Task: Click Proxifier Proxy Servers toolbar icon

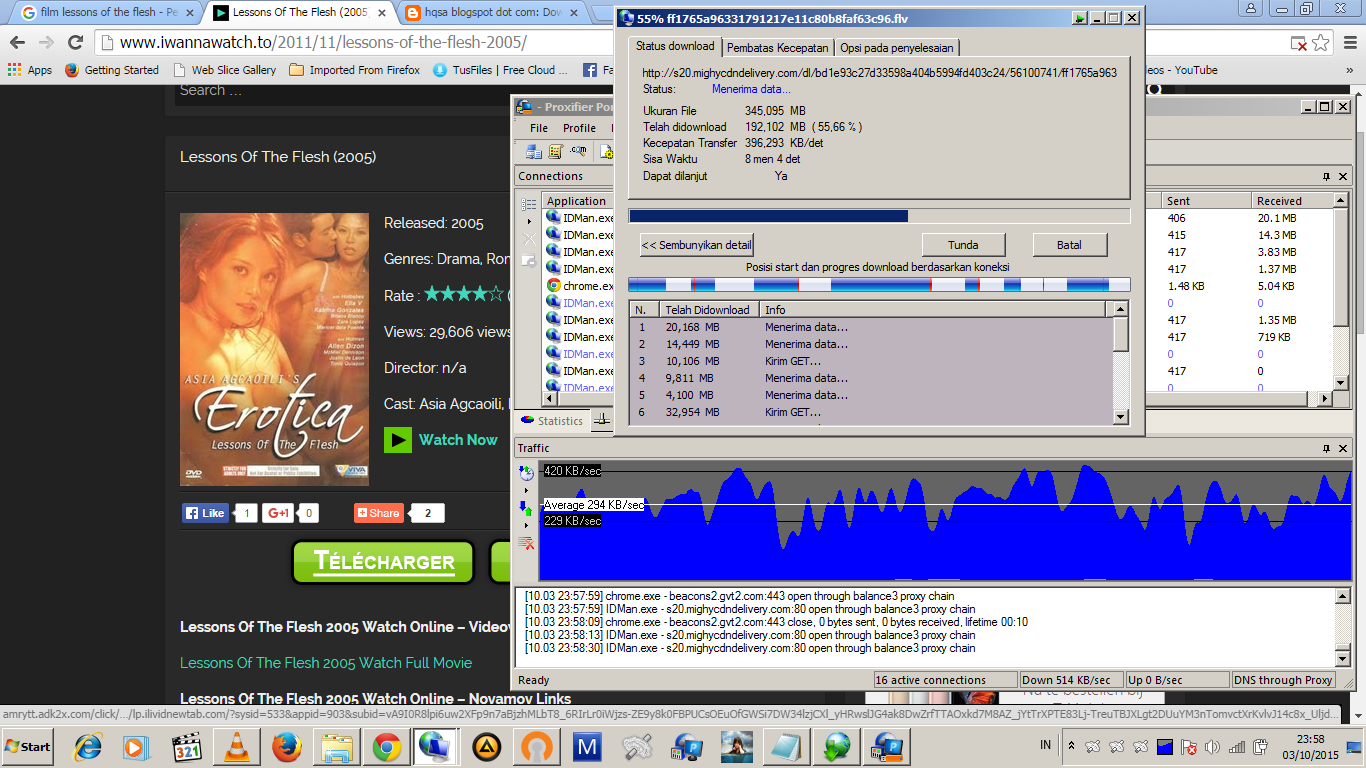Action: point(534,152)
